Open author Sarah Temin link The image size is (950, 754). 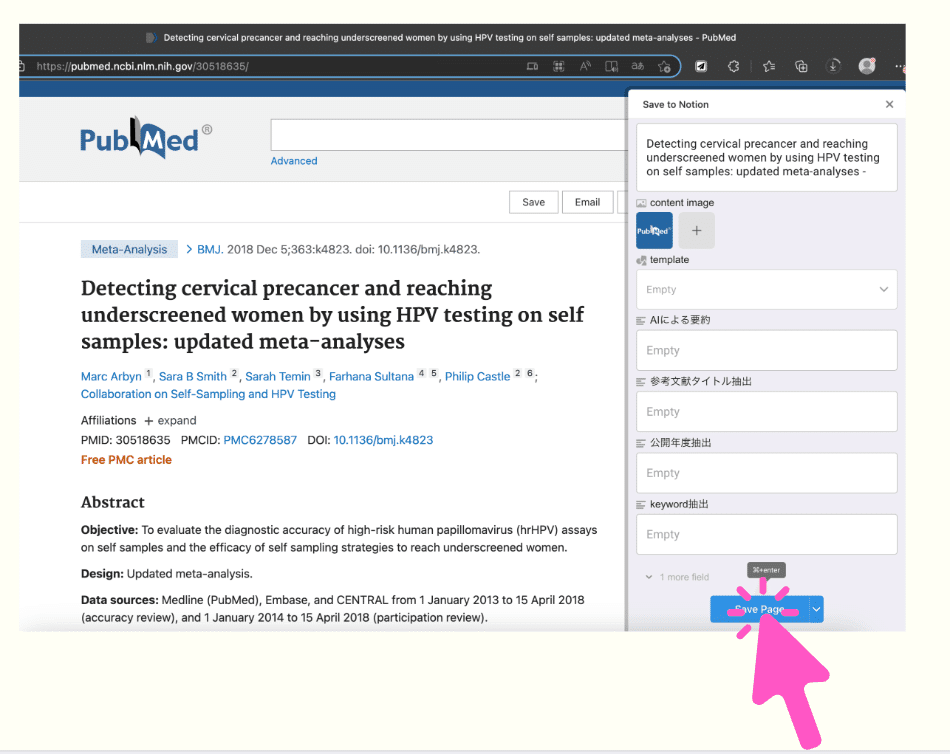pyautogui.click(x=277, y=376)
